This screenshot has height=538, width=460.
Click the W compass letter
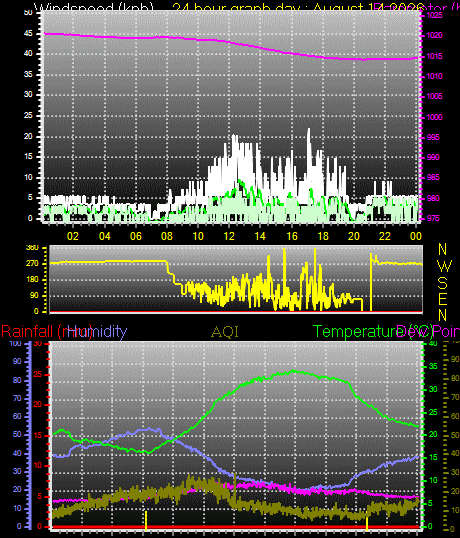pos(445,266)
